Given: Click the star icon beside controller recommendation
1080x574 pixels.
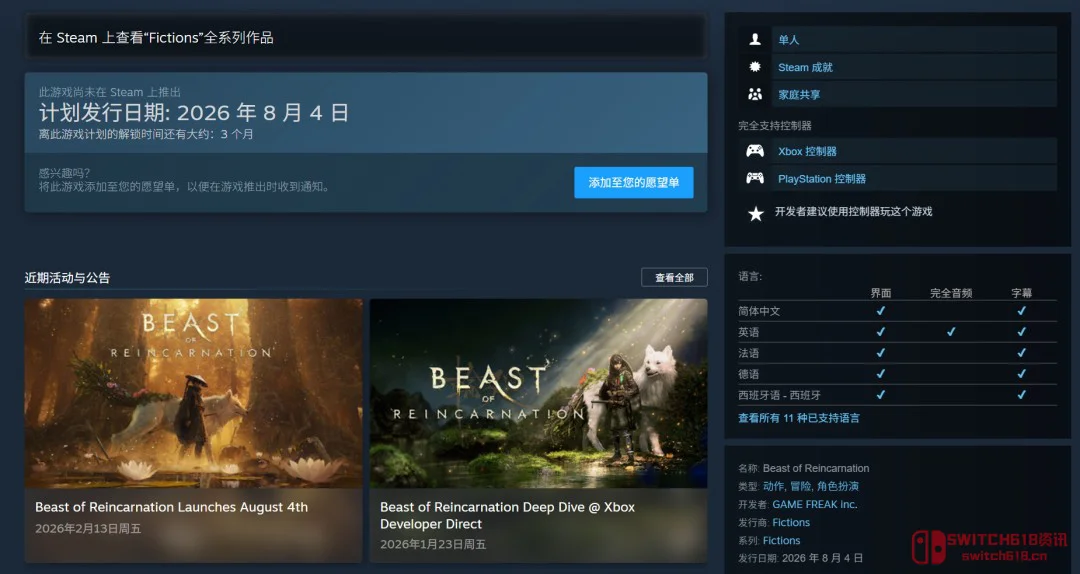Looking at the screenshot, I should pos(756,213).
